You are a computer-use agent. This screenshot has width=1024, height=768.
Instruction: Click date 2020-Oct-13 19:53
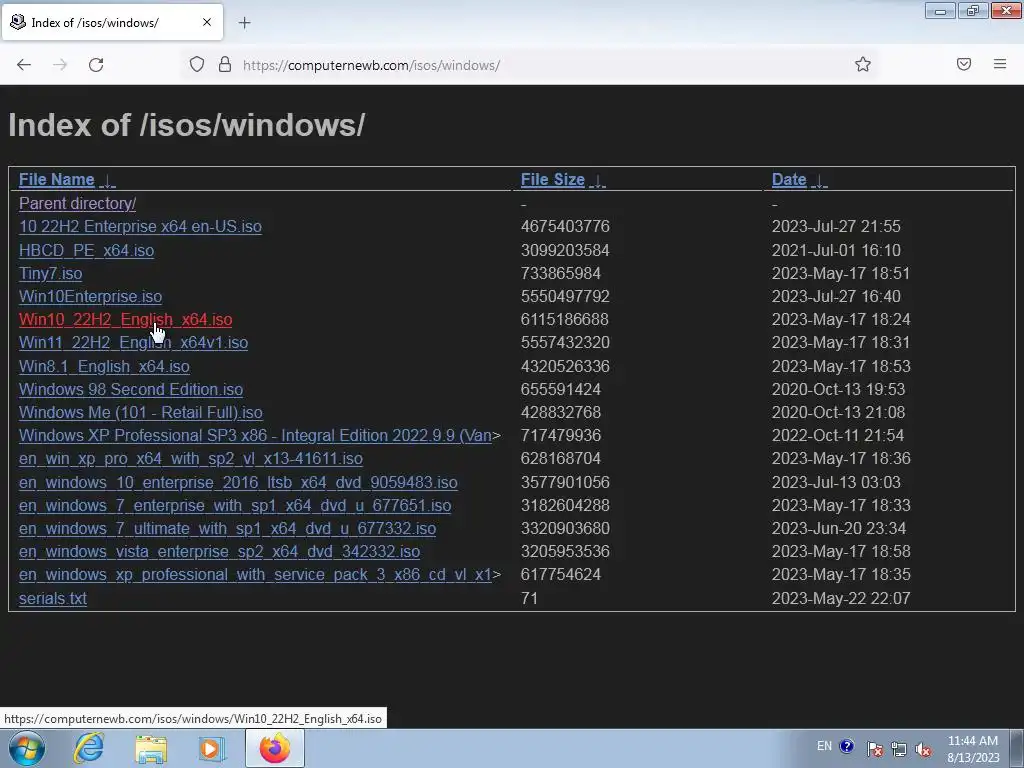[838, 389]
